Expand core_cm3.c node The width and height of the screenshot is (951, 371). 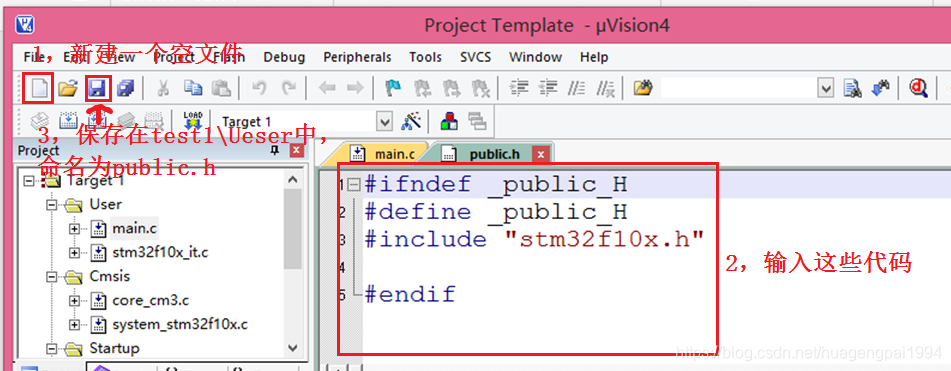tap(75, 301)
